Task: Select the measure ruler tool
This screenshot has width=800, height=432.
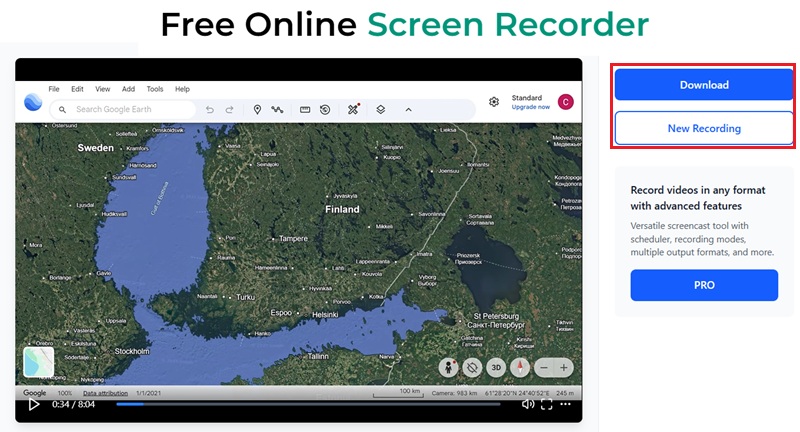Action: (305, 110)
